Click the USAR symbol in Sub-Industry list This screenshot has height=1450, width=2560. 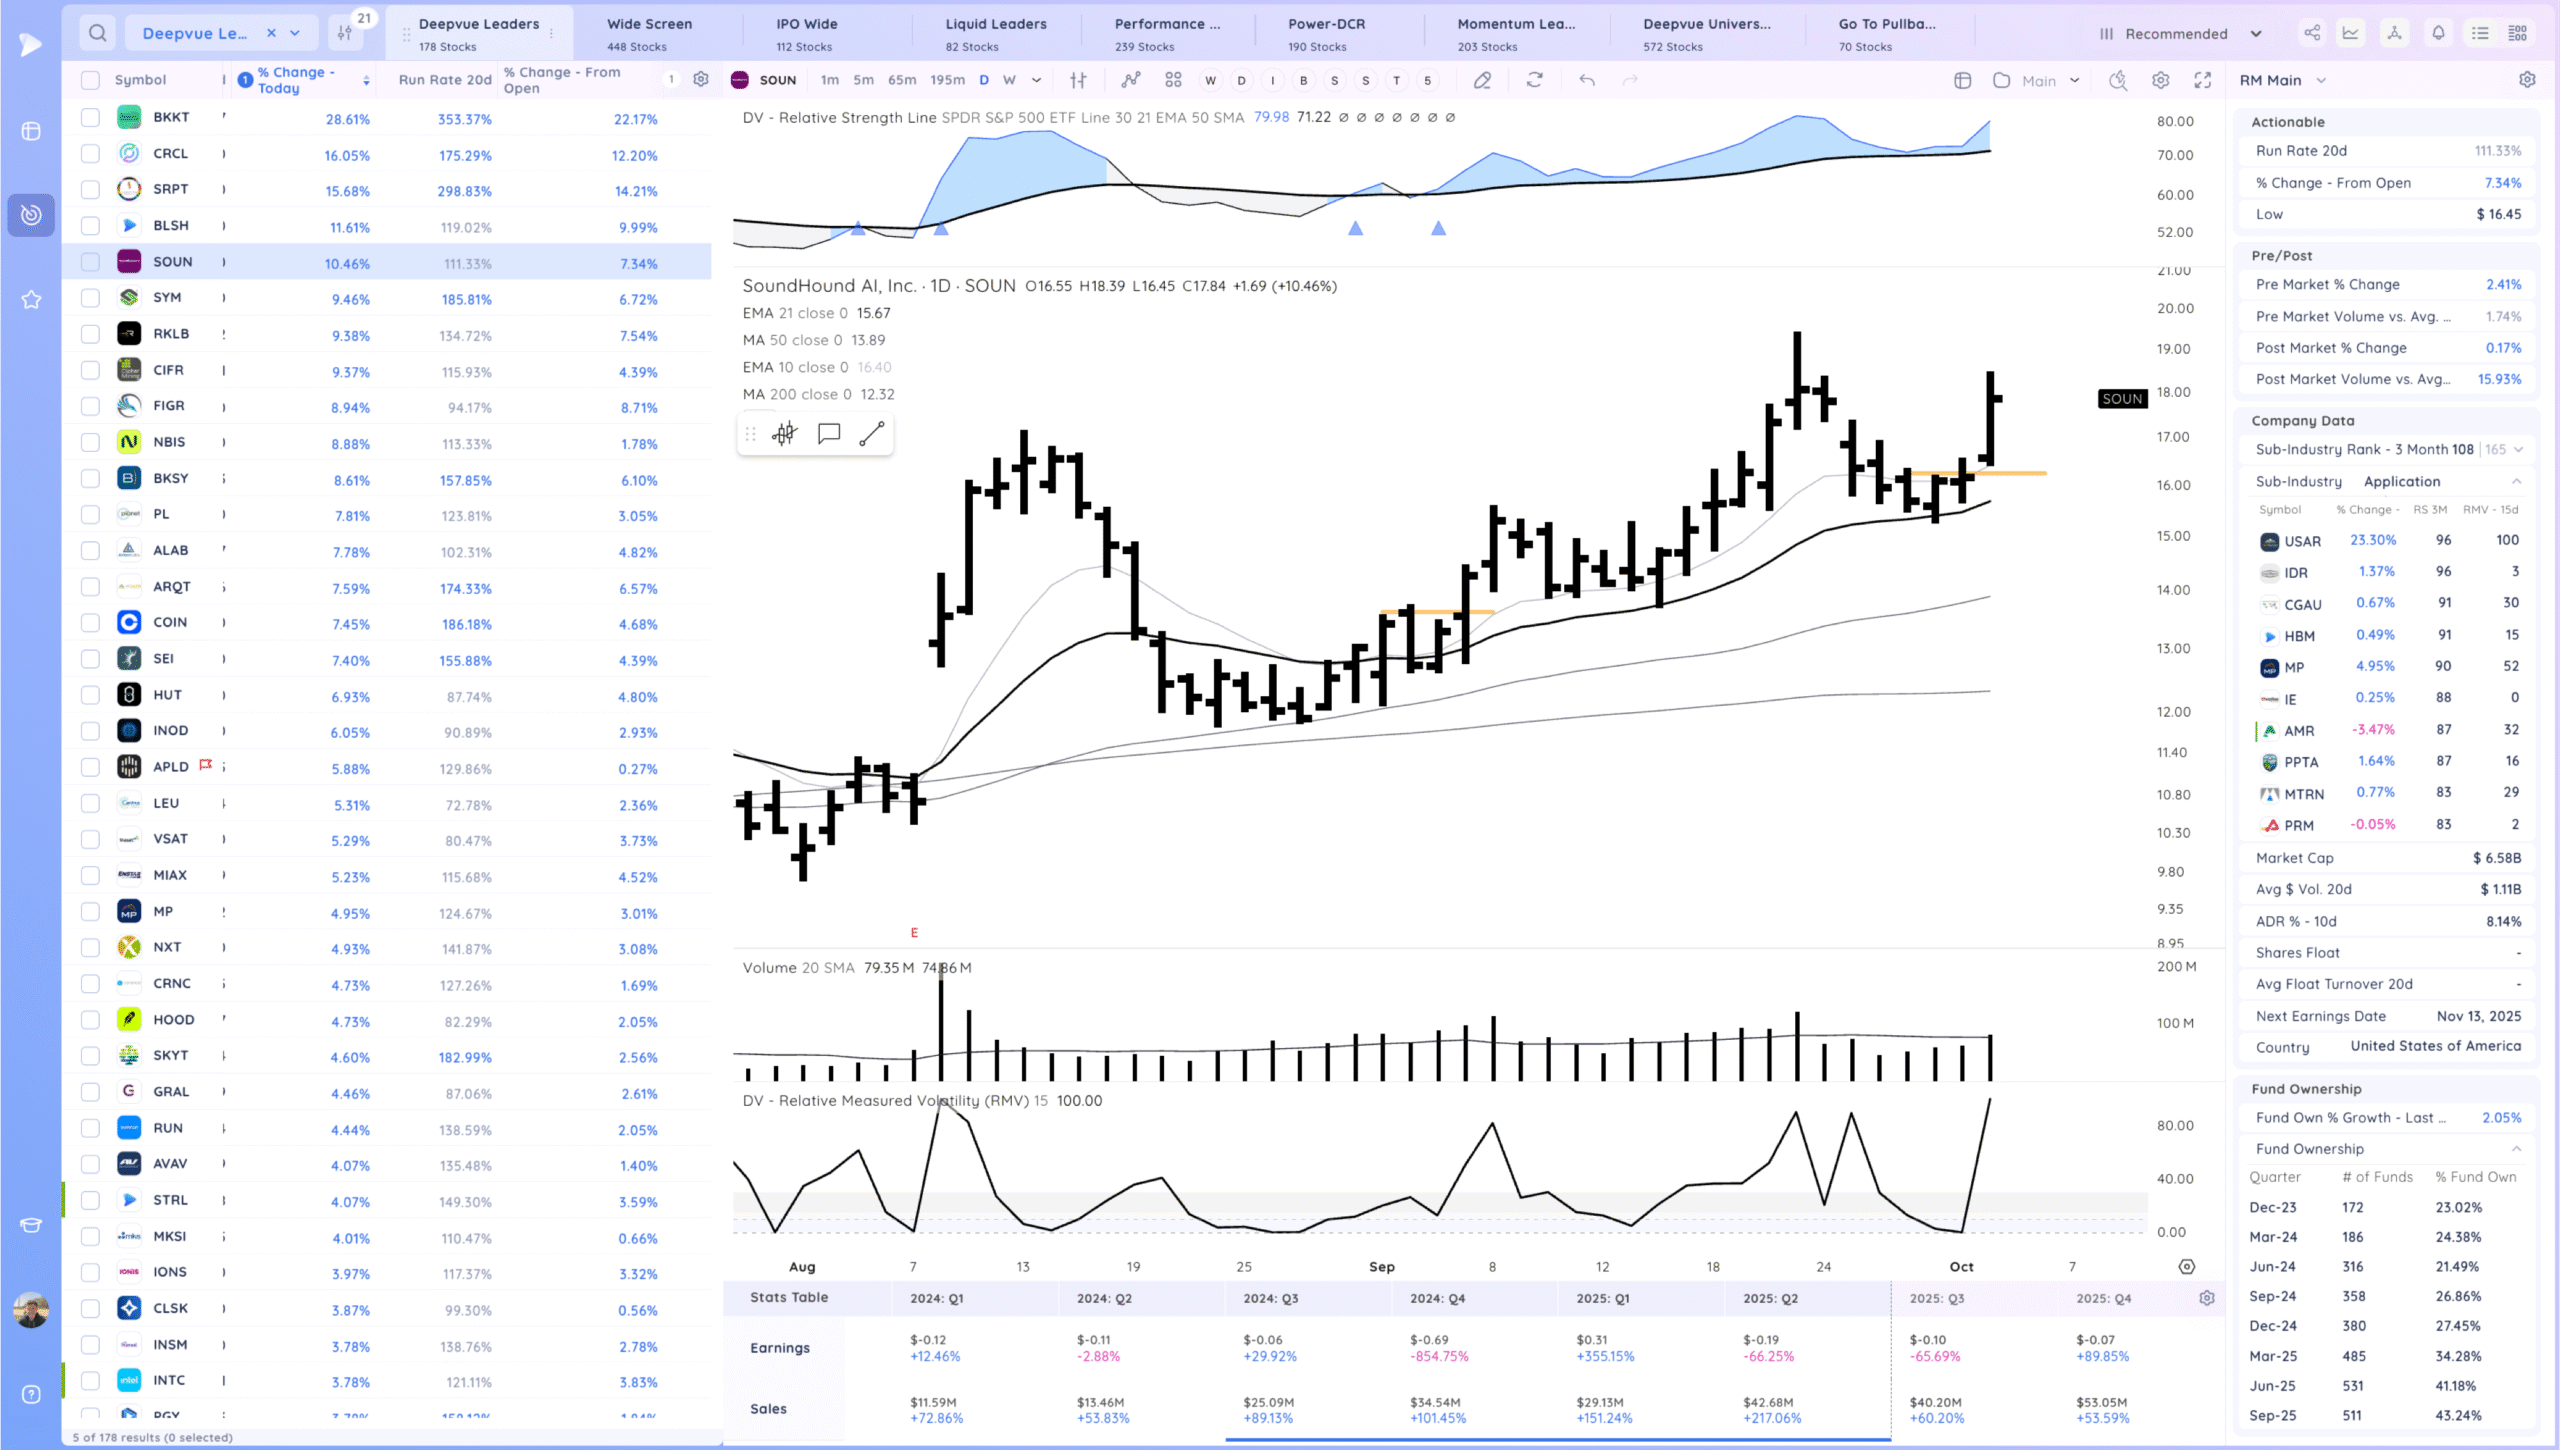point(2302,541)
